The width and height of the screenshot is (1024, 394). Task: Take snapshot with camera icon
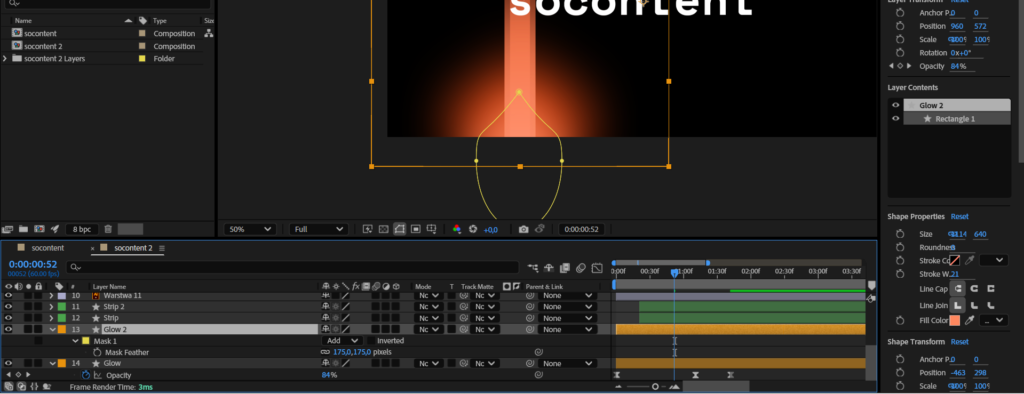point(523,229)
